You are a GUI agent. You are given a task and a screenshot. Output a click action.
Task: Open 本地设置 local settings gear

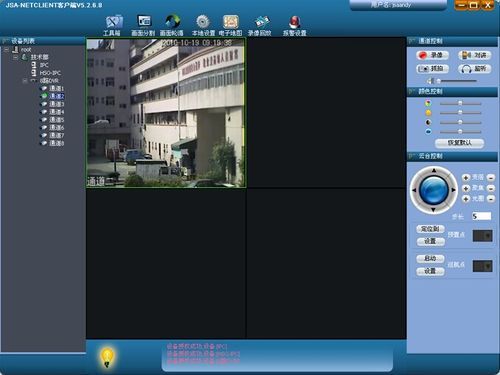click(x=203, y=25)
